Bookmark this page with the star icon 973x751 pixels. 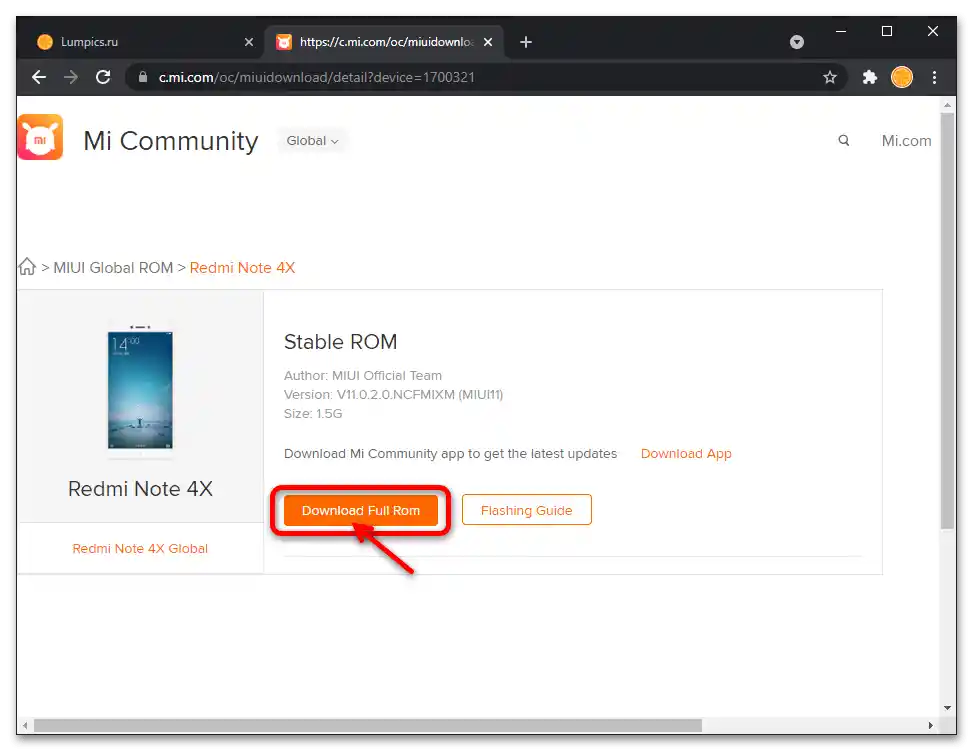click(830, 77)
